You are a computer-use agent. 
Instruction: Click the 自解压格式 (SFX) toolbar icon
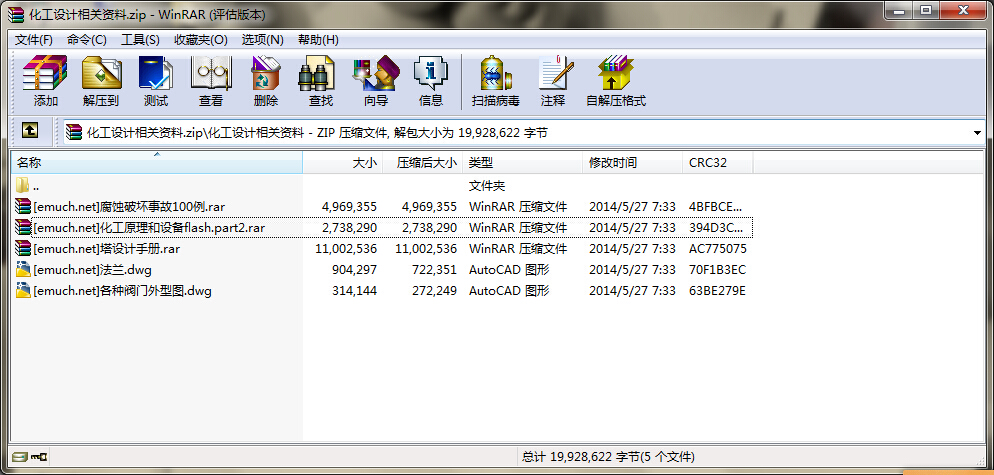coord(615,74)
